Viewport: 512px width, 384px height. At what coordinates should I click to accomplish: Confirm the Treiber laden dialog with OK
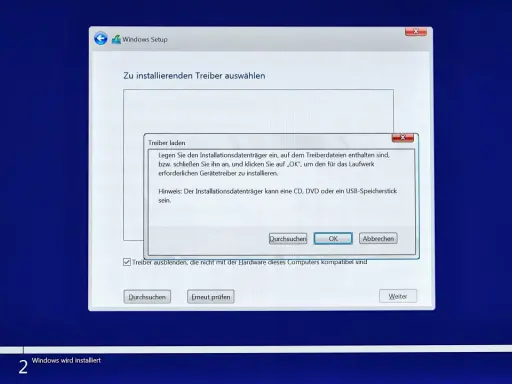(x=333, y=239)
